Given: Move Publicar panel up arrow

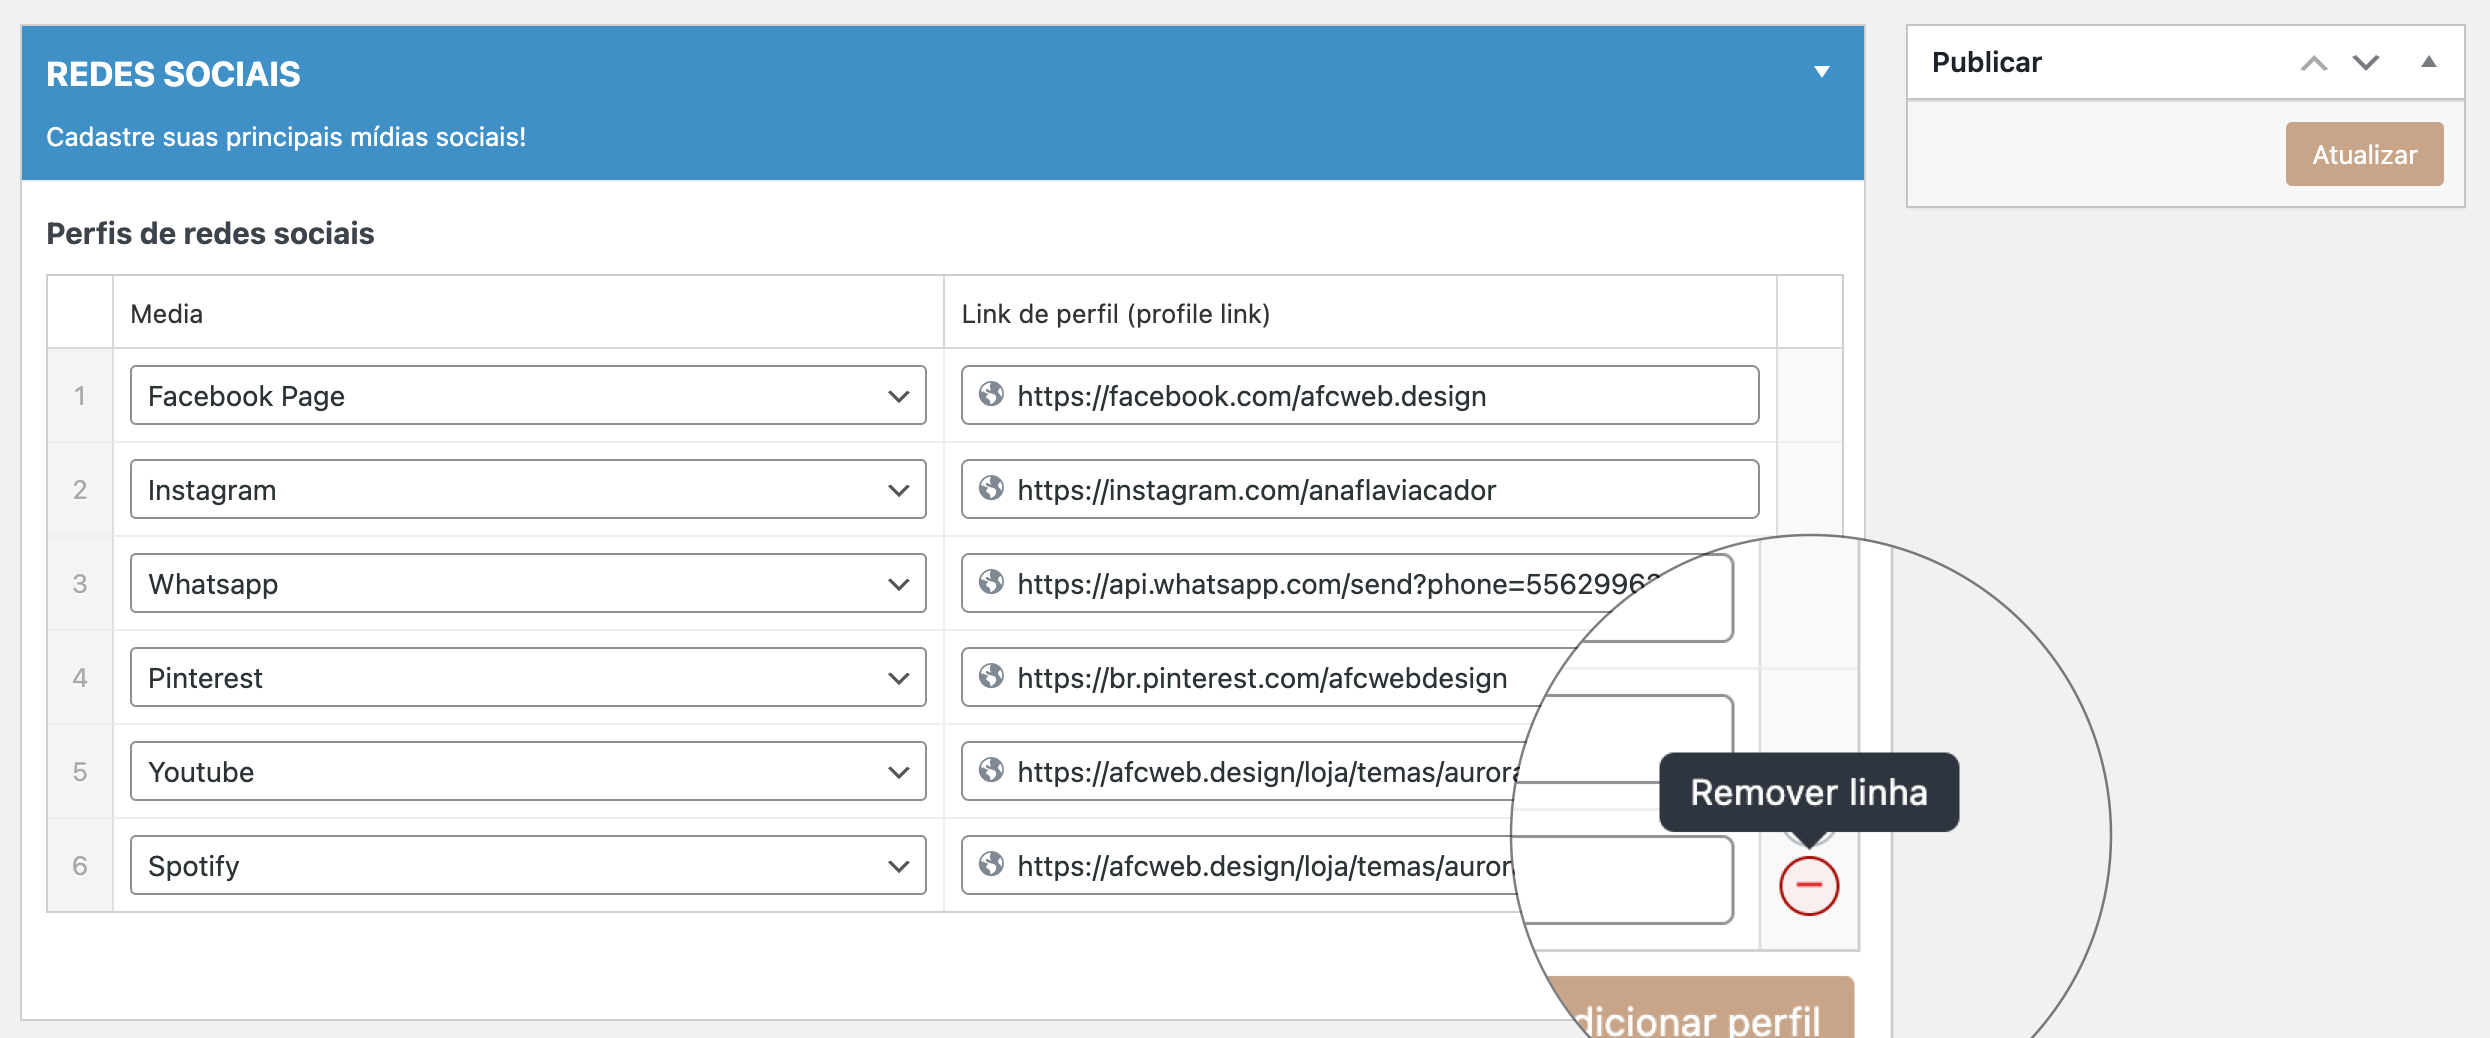Looking at the screenshot, I should 2314,63.
